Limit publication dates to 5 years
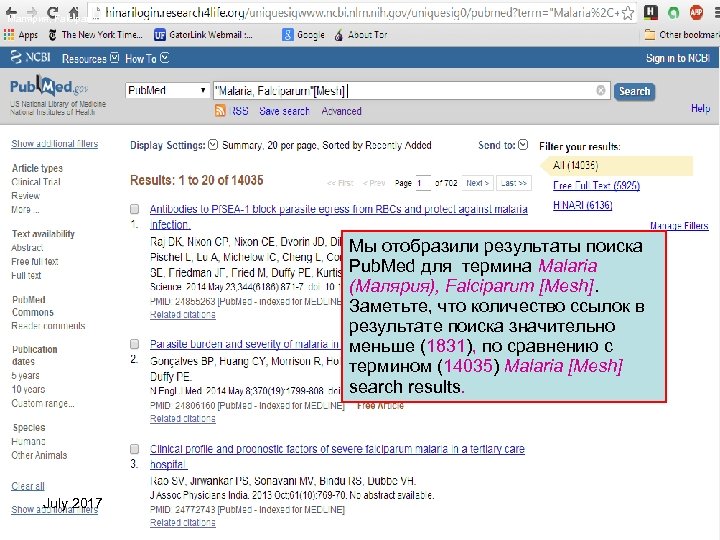Image resolution: width=720 pixels, height=540 pixels. [x=25, y=376]
